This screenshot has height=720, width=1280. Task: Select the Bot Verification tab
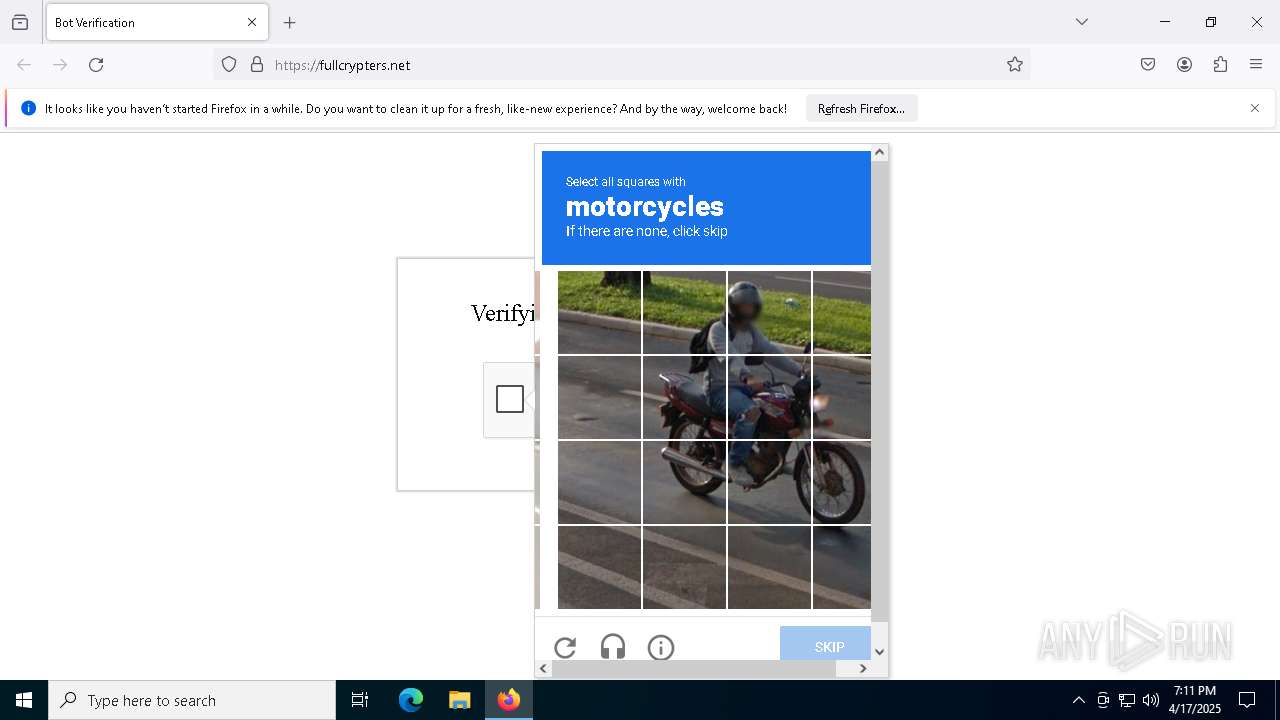157,22
